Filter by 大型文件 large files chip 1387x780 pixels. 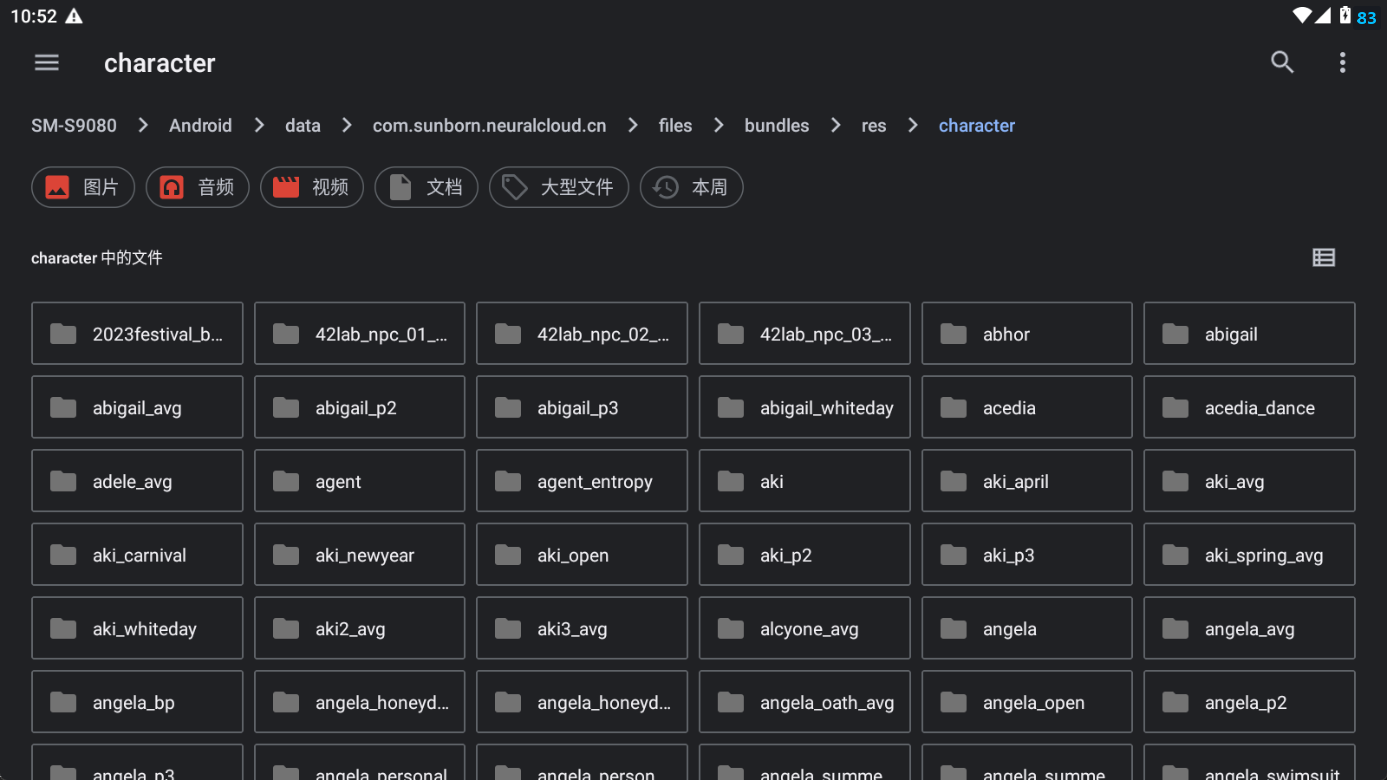(x=559, y=187)
